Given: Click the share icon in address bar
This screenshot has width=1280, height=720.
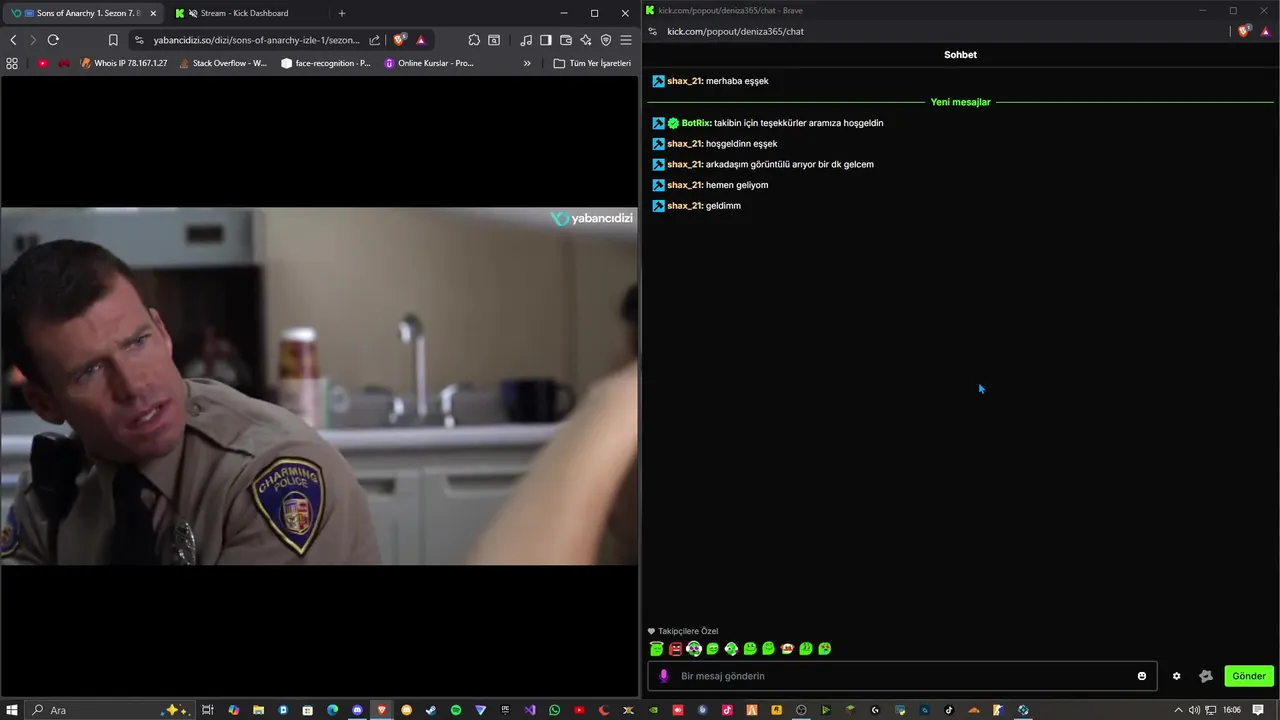Looking at the screenshot, I should coord(375,40).
